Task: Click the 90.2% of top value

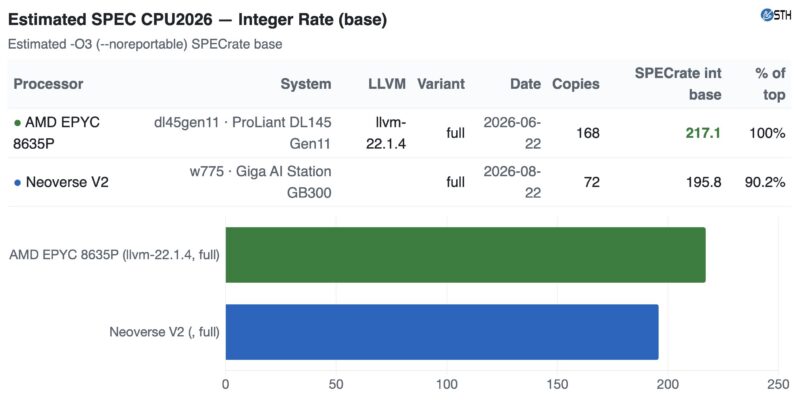Action: click(765, 182)
